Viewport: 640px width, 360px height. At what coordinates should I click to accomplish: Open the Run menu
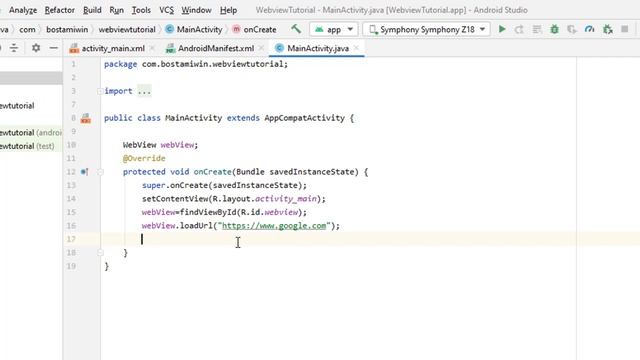tap(116, 10)
